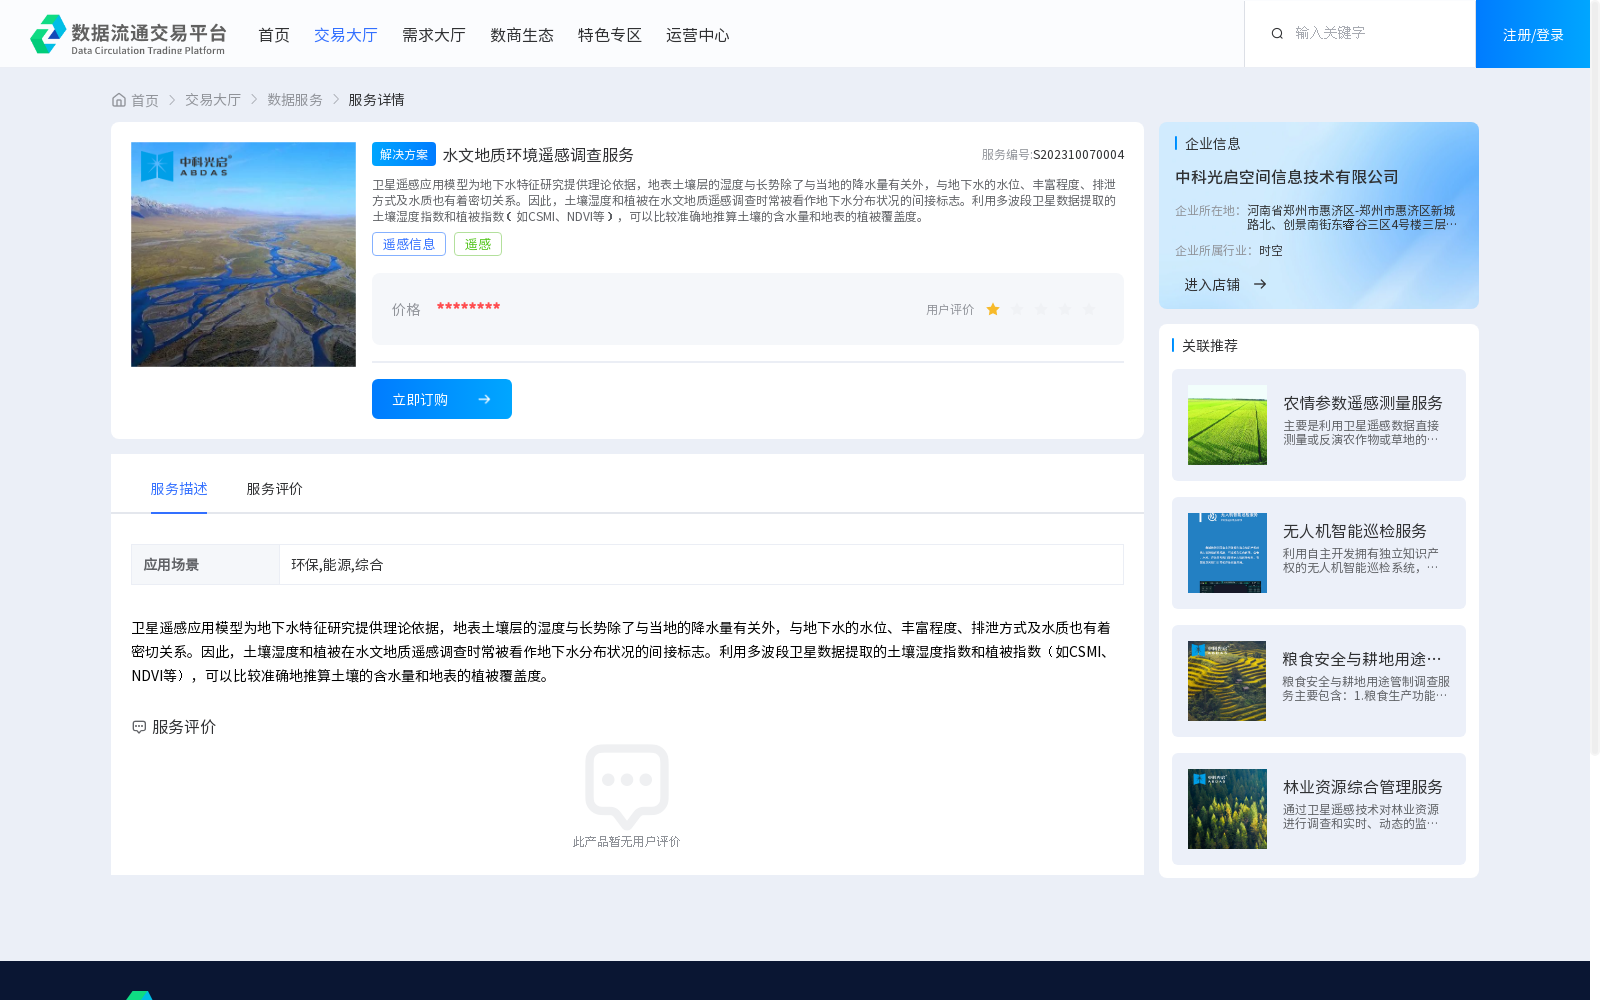This screenshot has width=1600, height=1000.
Task: Click the empty review speech bubble icon
Action: pos(627,786)
